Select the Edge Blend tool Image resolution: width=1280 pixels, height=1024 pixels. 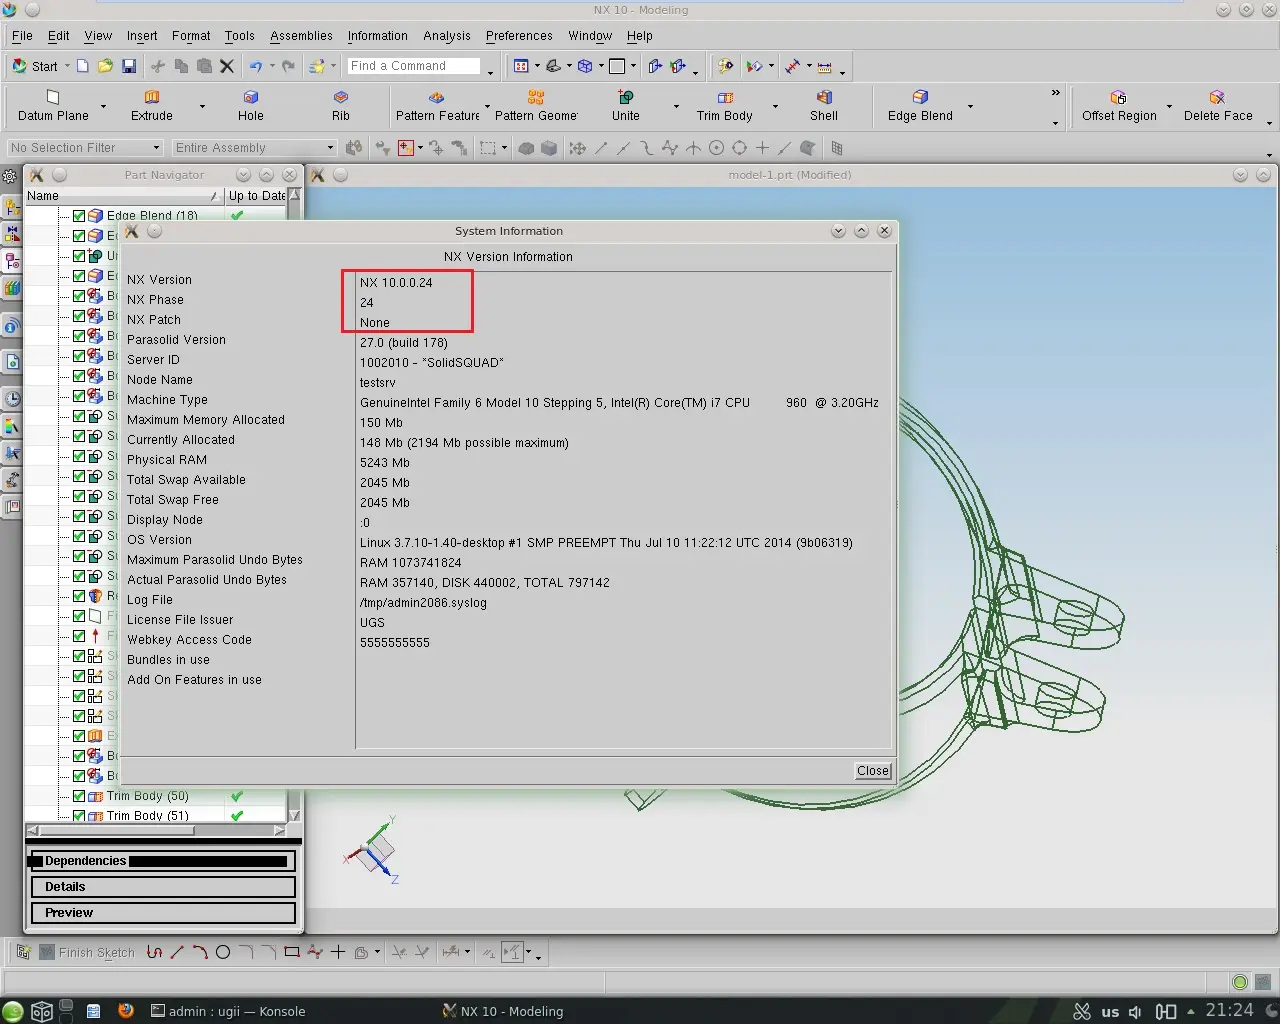920,106
